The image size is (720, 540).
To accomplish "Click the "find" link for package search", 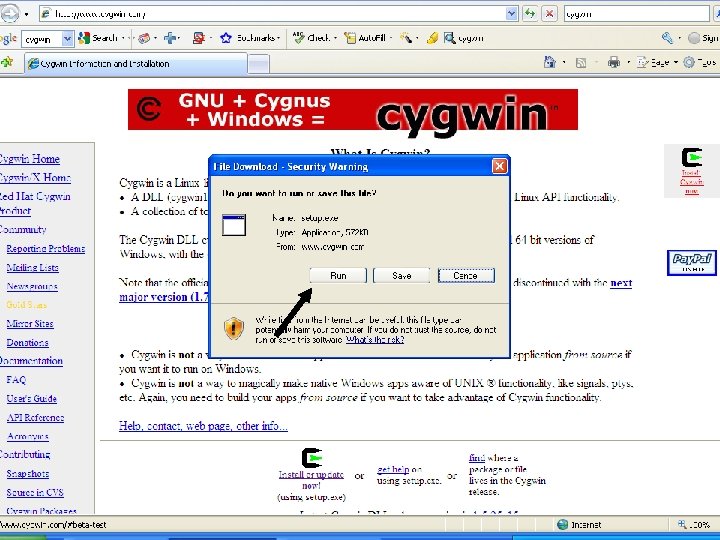I will tap(477, 458).
